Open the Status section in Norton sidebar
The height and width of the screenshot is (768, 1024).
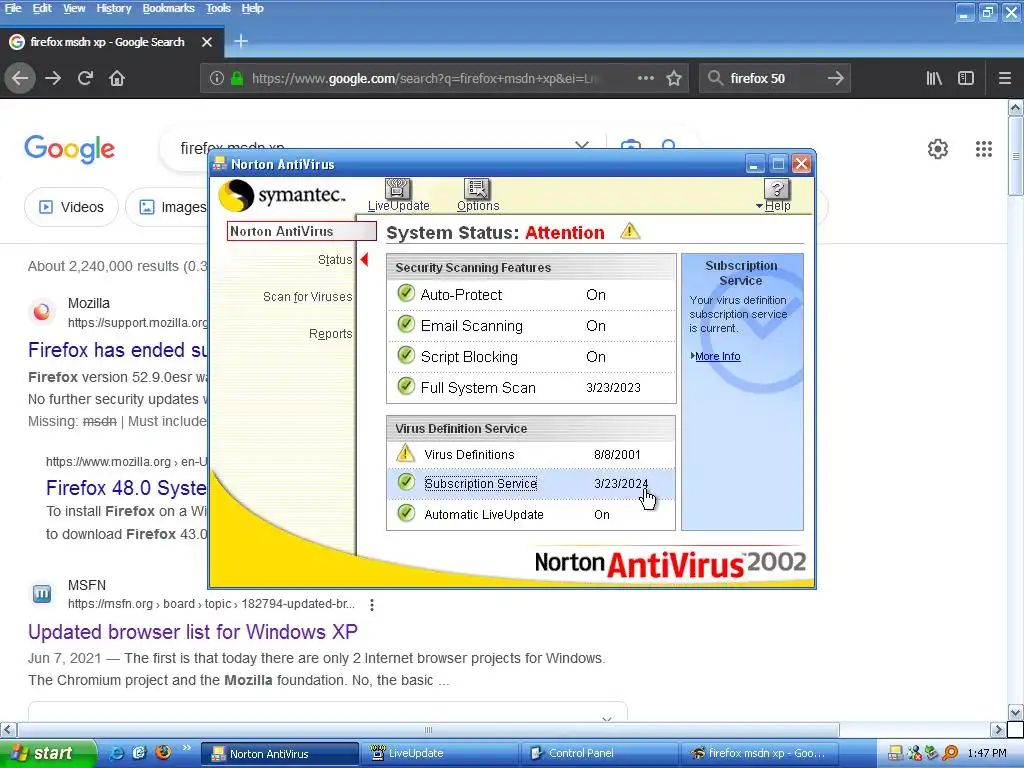335,259
